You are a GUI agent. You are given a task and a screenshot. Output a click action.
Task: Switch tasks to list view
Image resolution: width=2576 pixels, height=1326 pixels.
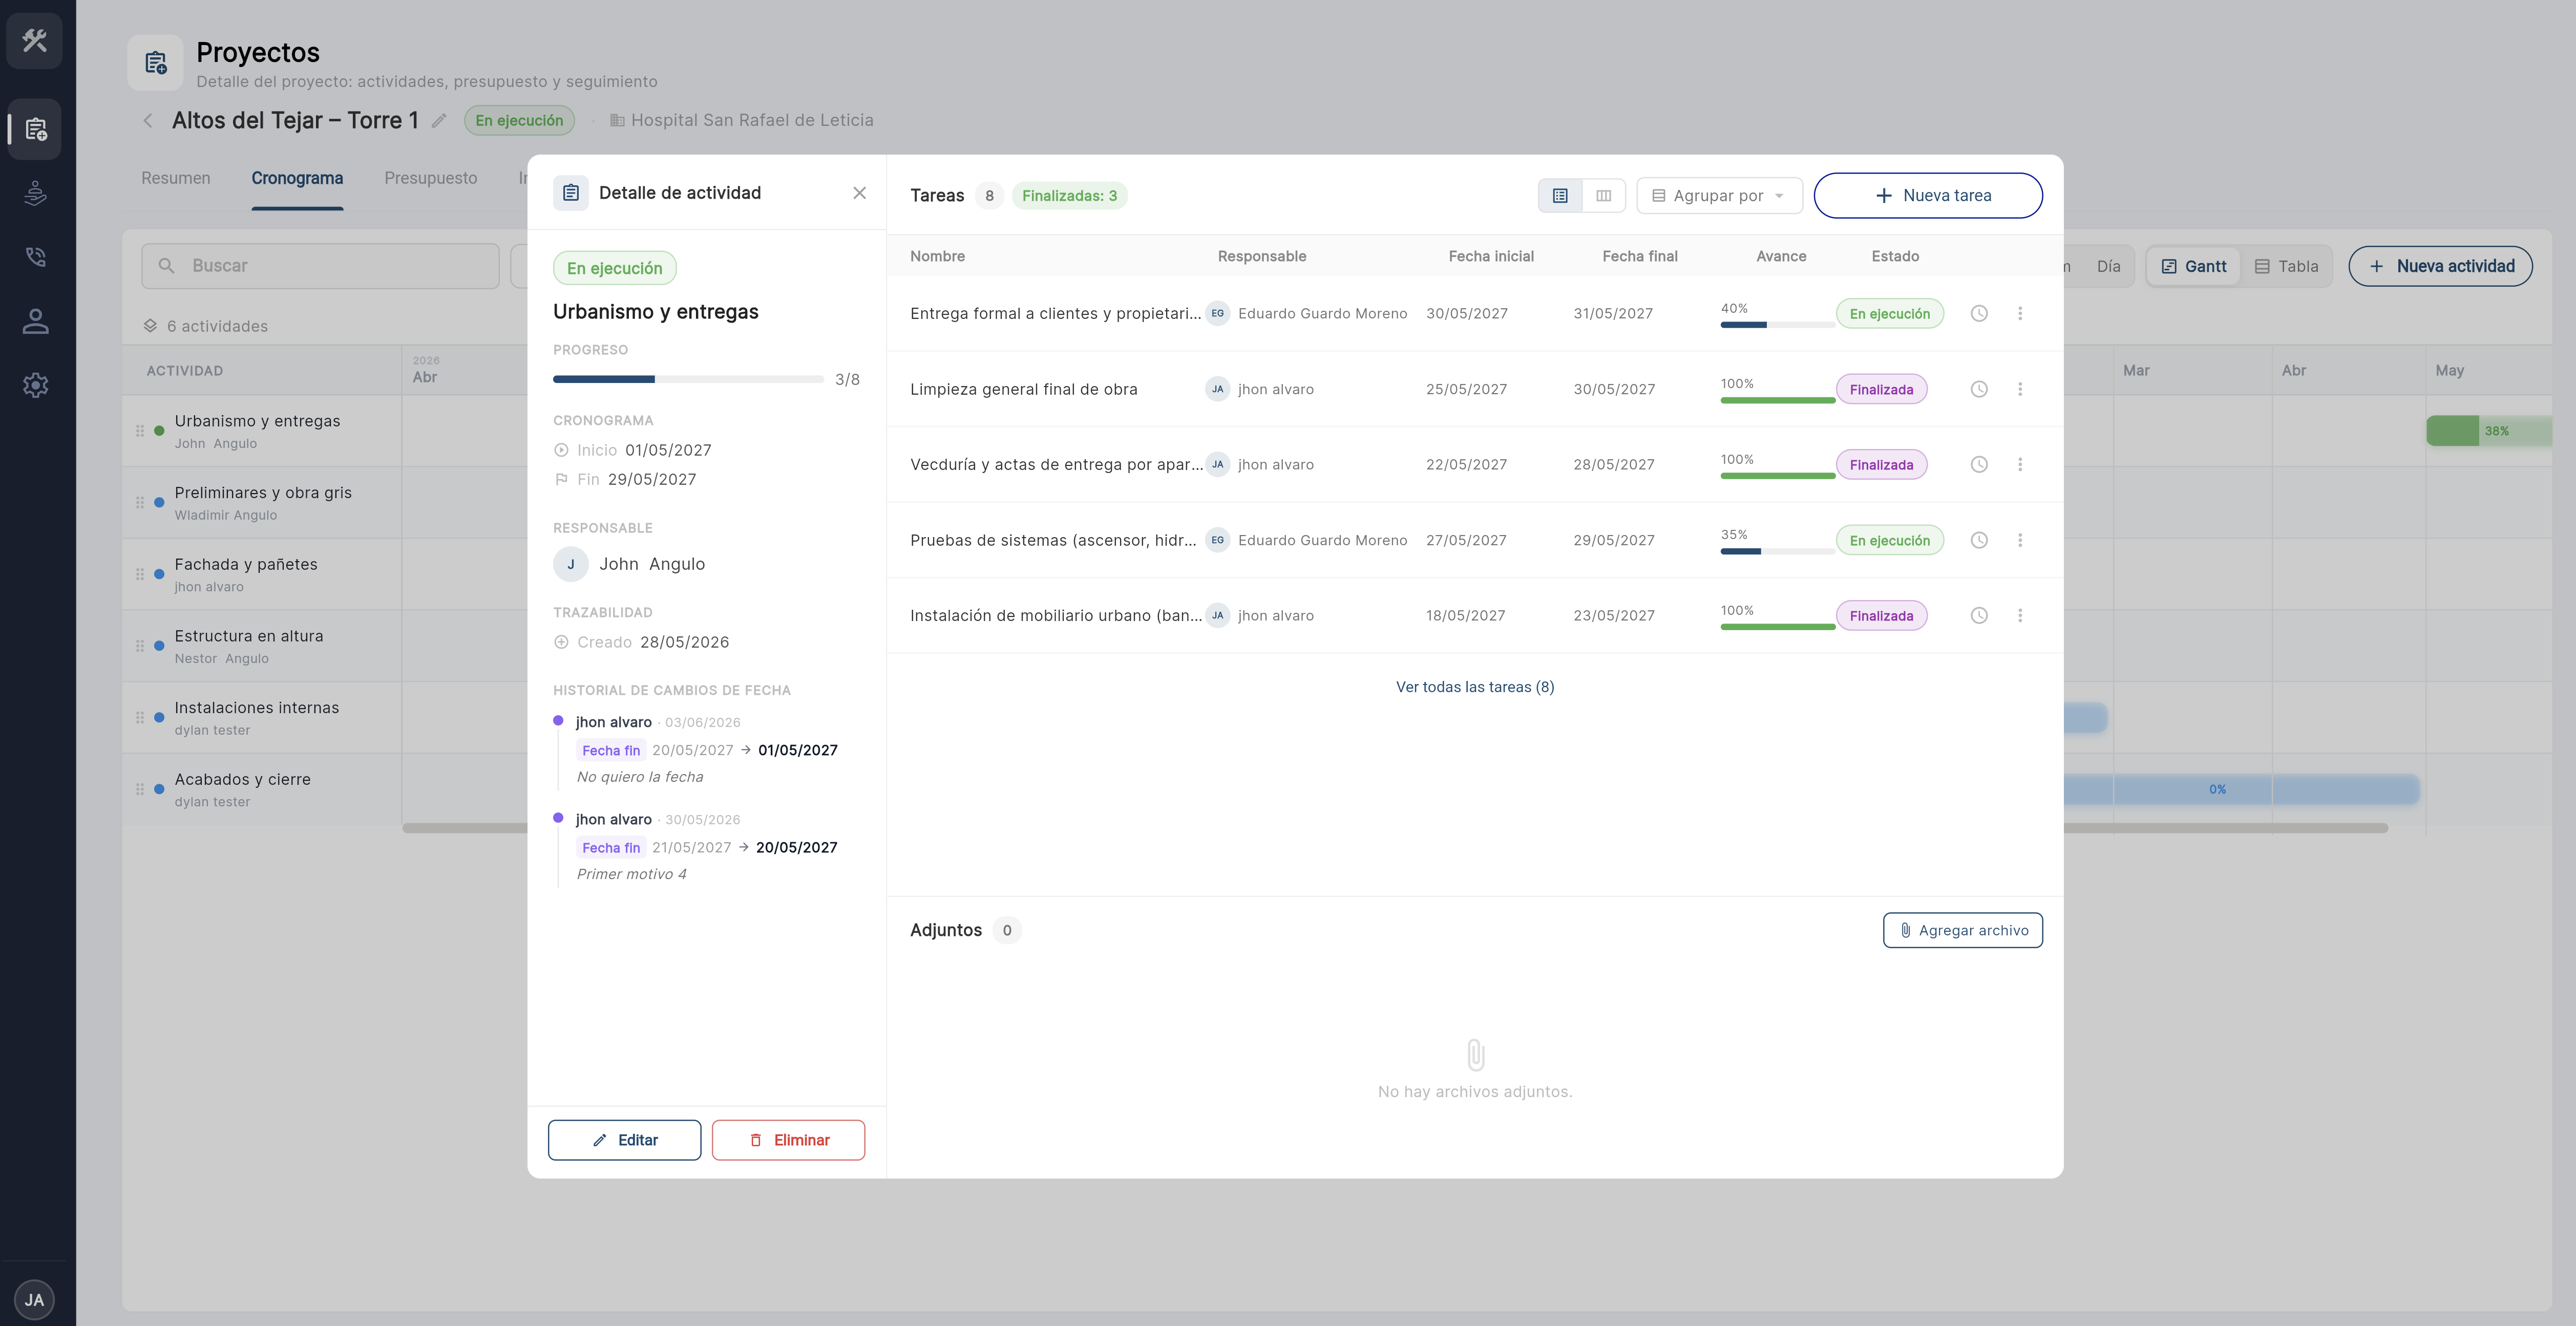(x=1560, y=195)
